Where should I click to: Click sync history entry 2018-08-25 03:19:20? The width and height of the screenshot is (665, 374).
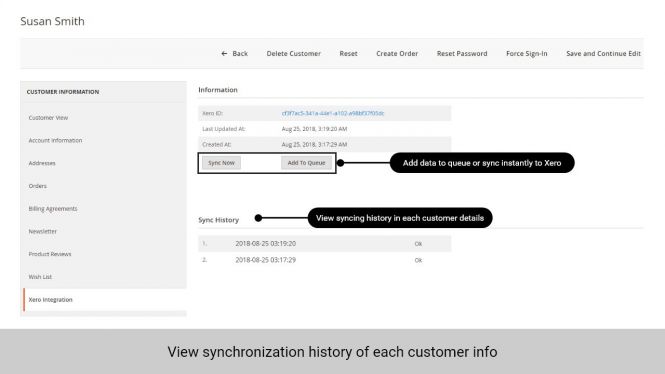265,244
